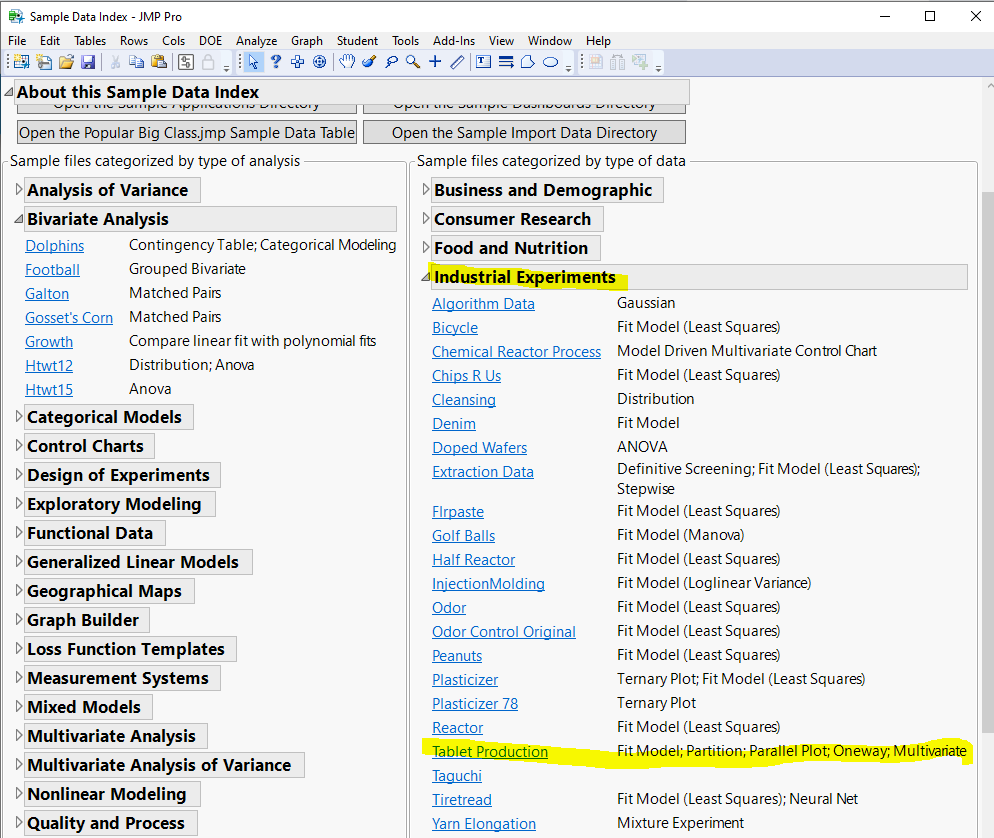
Task: Select the Arrow cursor tool
Action: pos(254,62)
